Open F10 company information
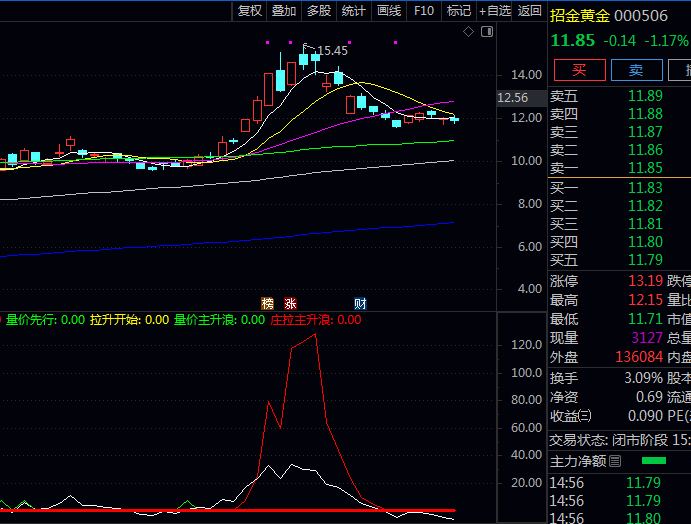This screenshot has height=524, width=691. click(424, 11)
